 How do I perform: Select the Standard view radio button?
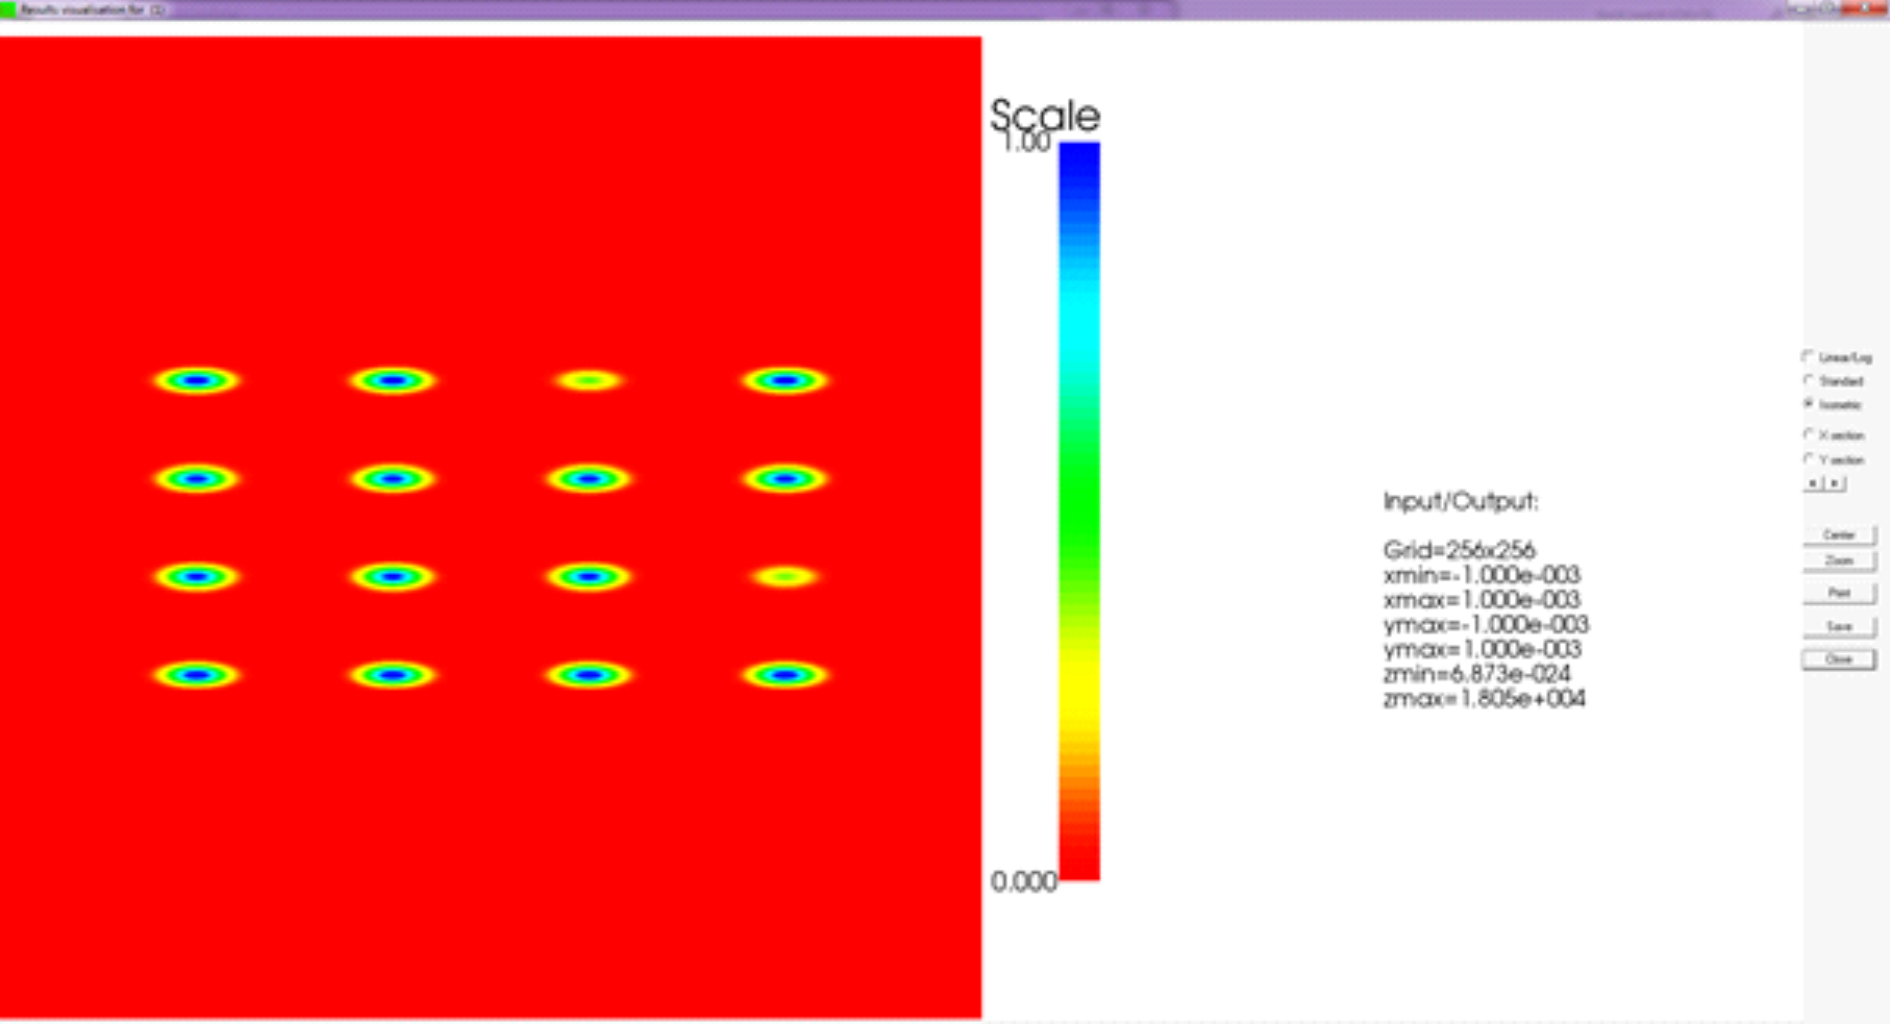(1809, 380)
